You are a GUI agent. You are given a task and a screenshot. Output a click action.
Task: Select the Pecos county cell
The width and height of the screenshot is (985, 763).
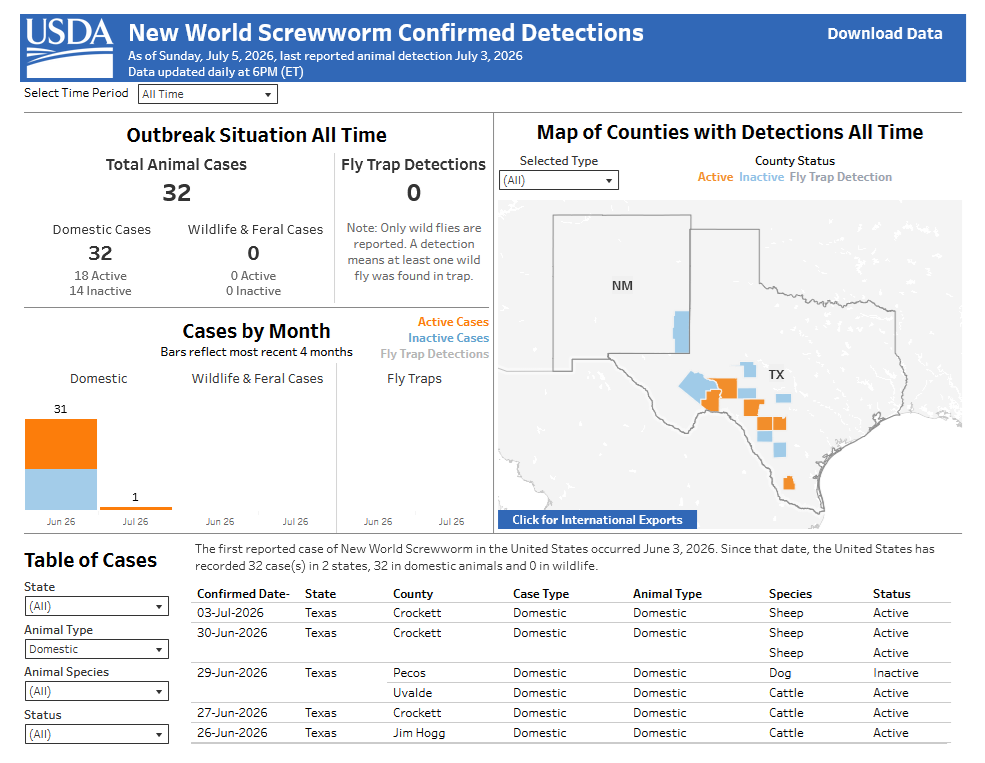click(410, 673)
